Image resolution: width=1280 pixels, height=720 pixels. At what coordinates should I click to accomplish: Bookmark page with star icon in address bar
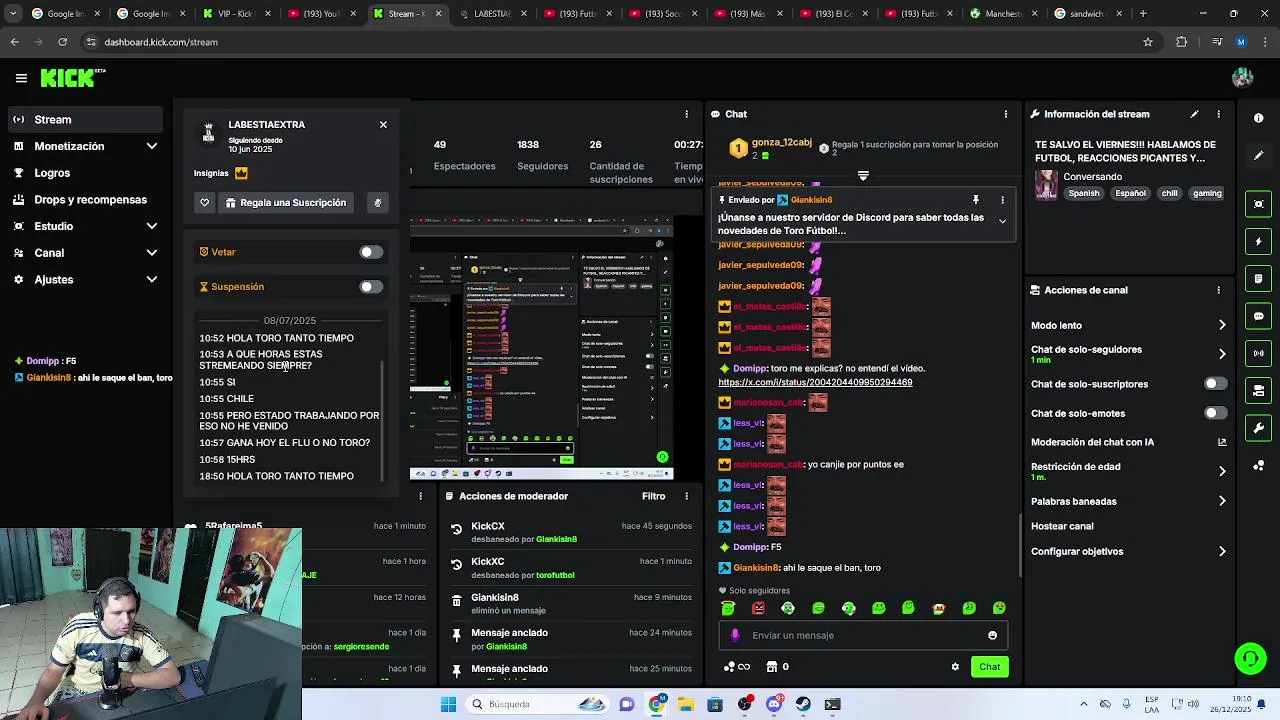click(x=1148, y=42)
